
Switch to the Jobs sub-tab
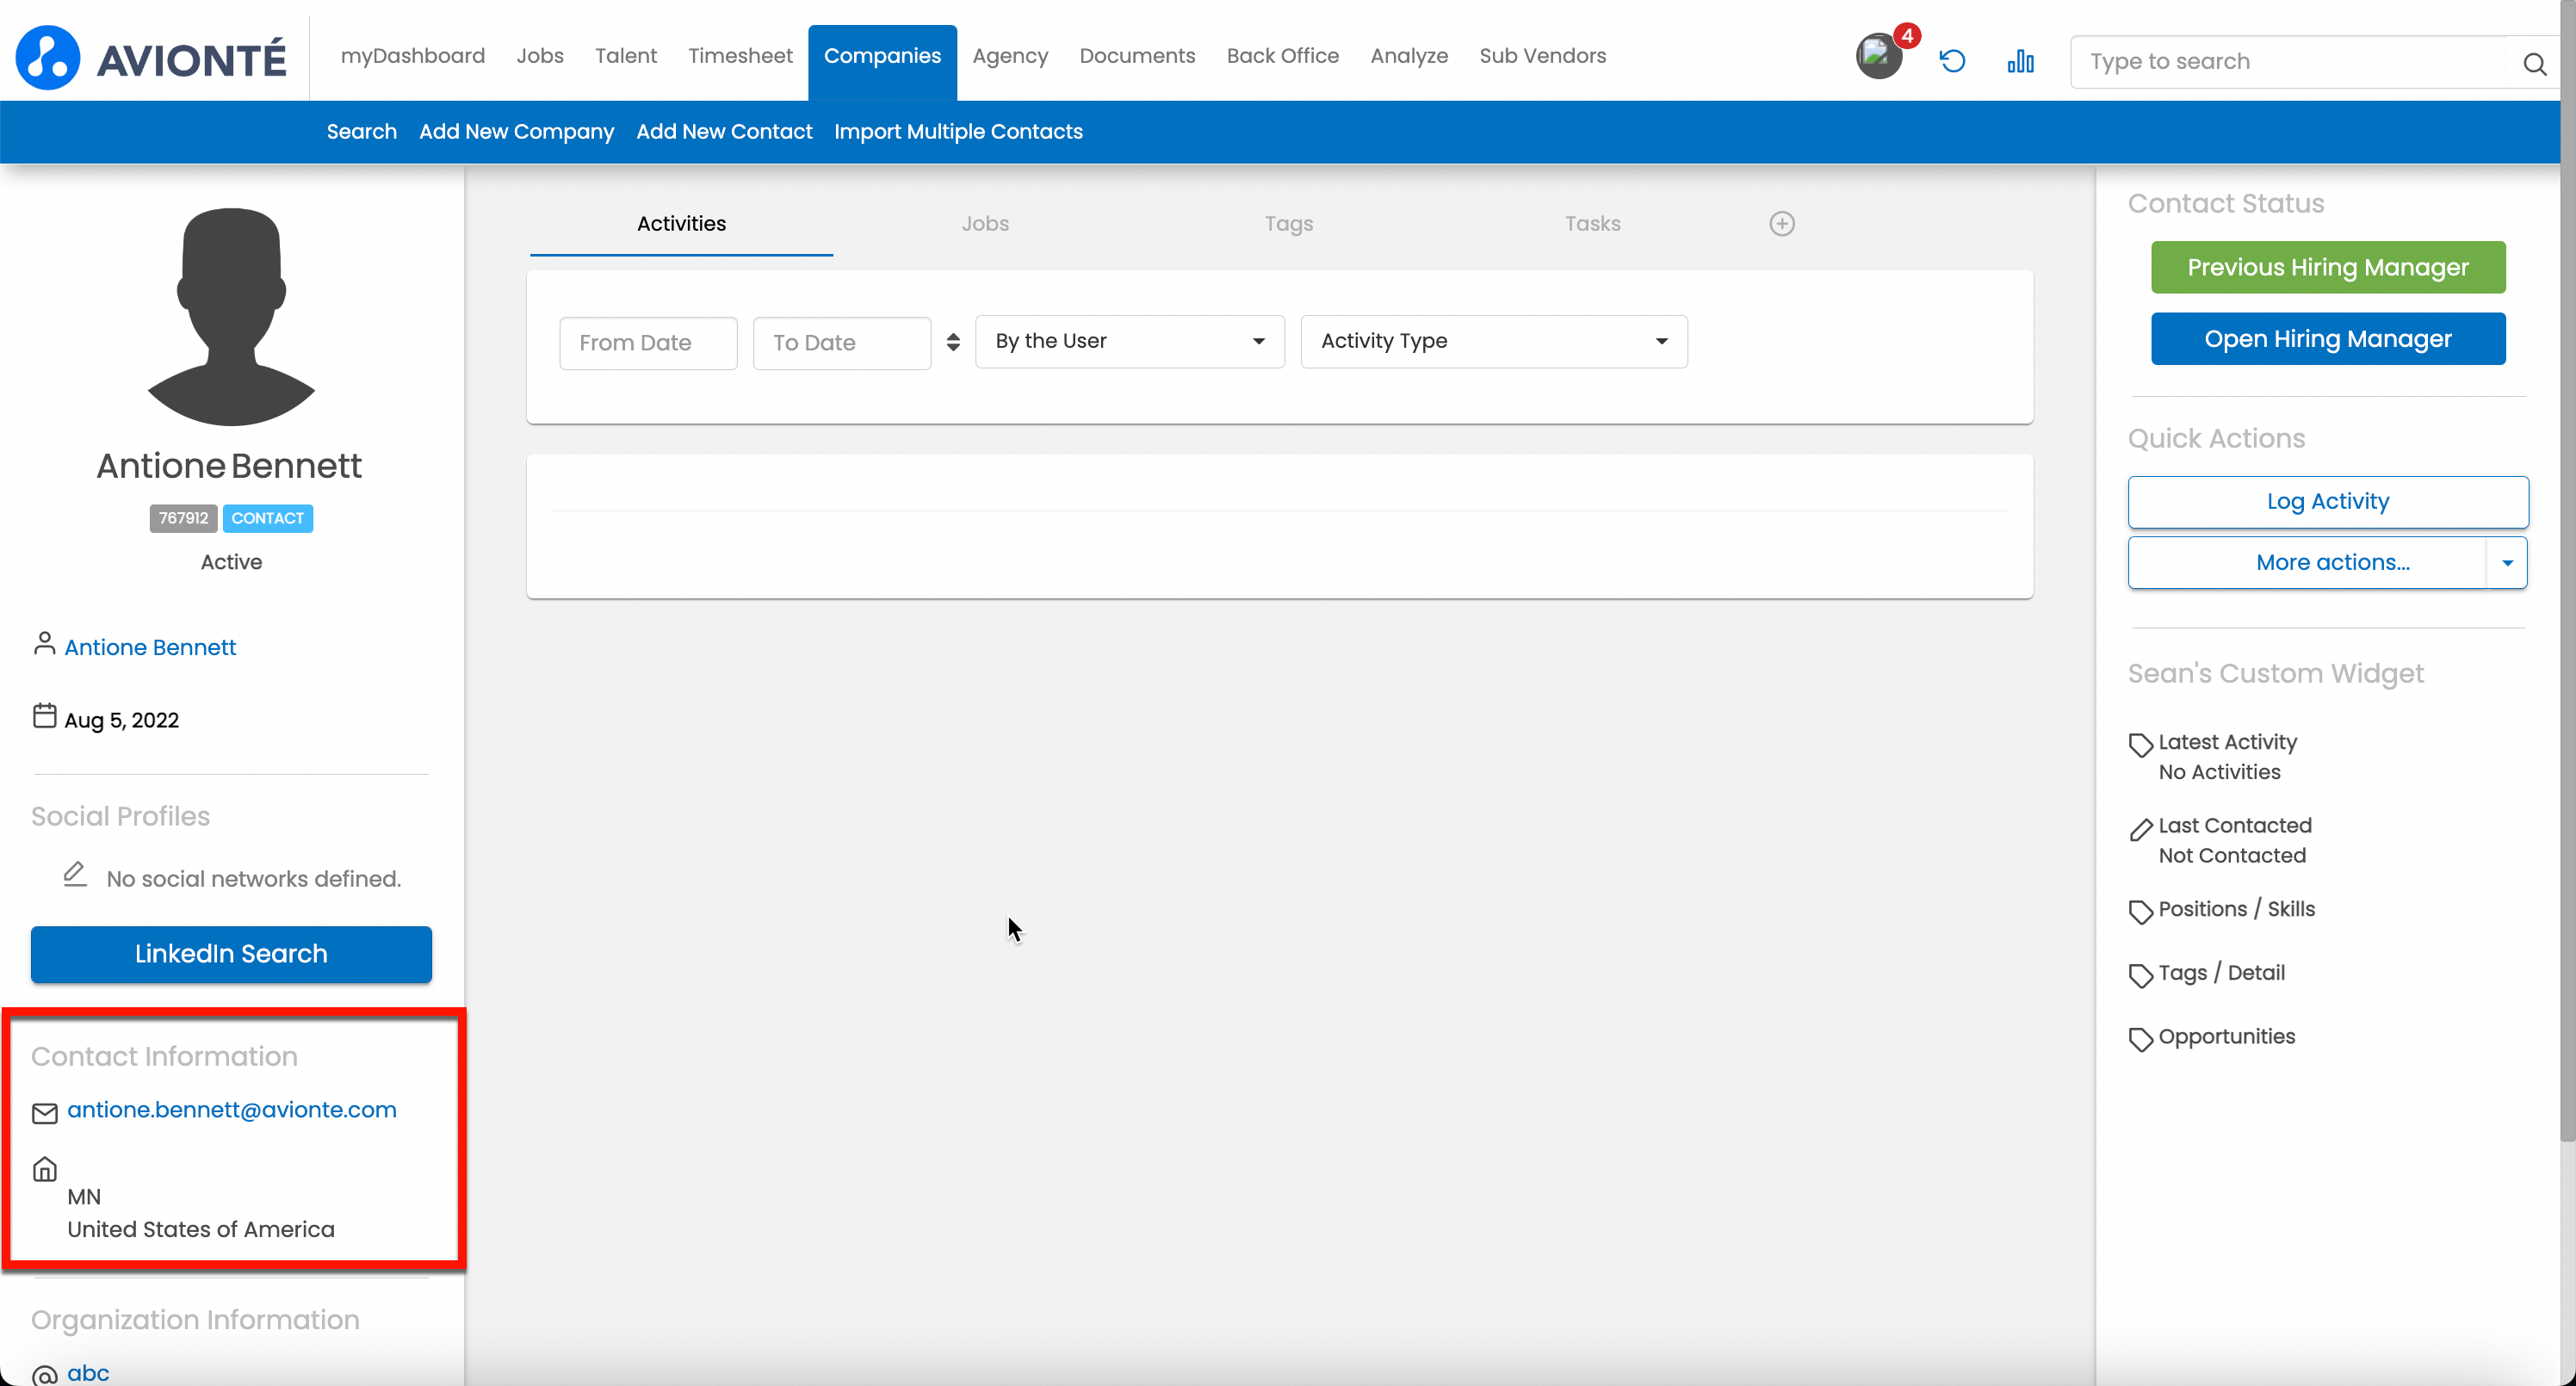985,223
